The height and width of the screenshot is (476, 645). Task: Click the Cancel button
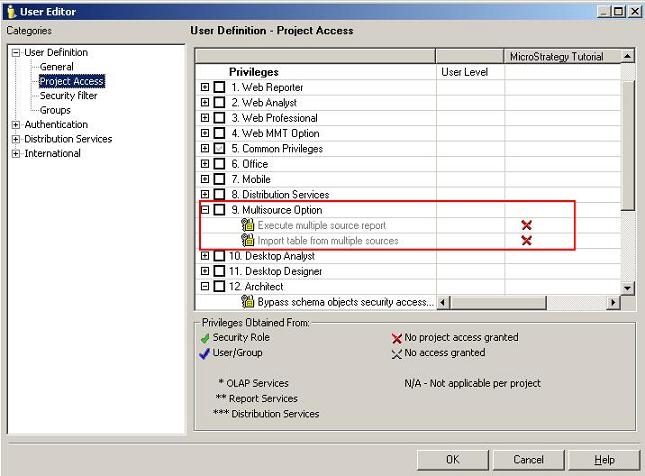(528, 459)
